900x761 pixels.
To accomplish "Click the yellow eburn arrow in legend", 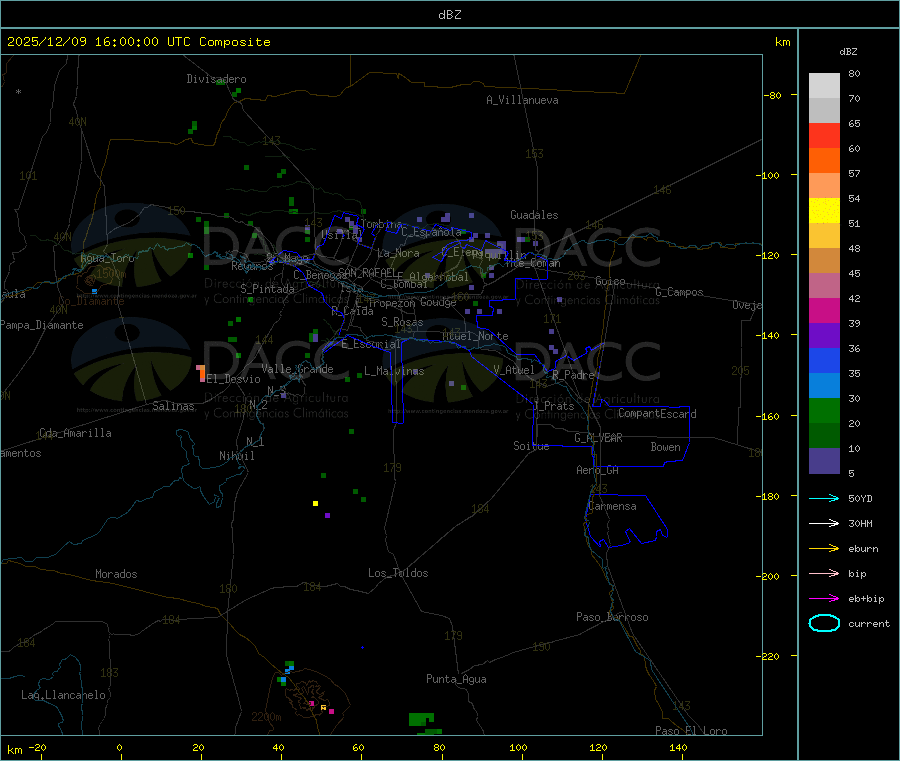I will 824,549.
